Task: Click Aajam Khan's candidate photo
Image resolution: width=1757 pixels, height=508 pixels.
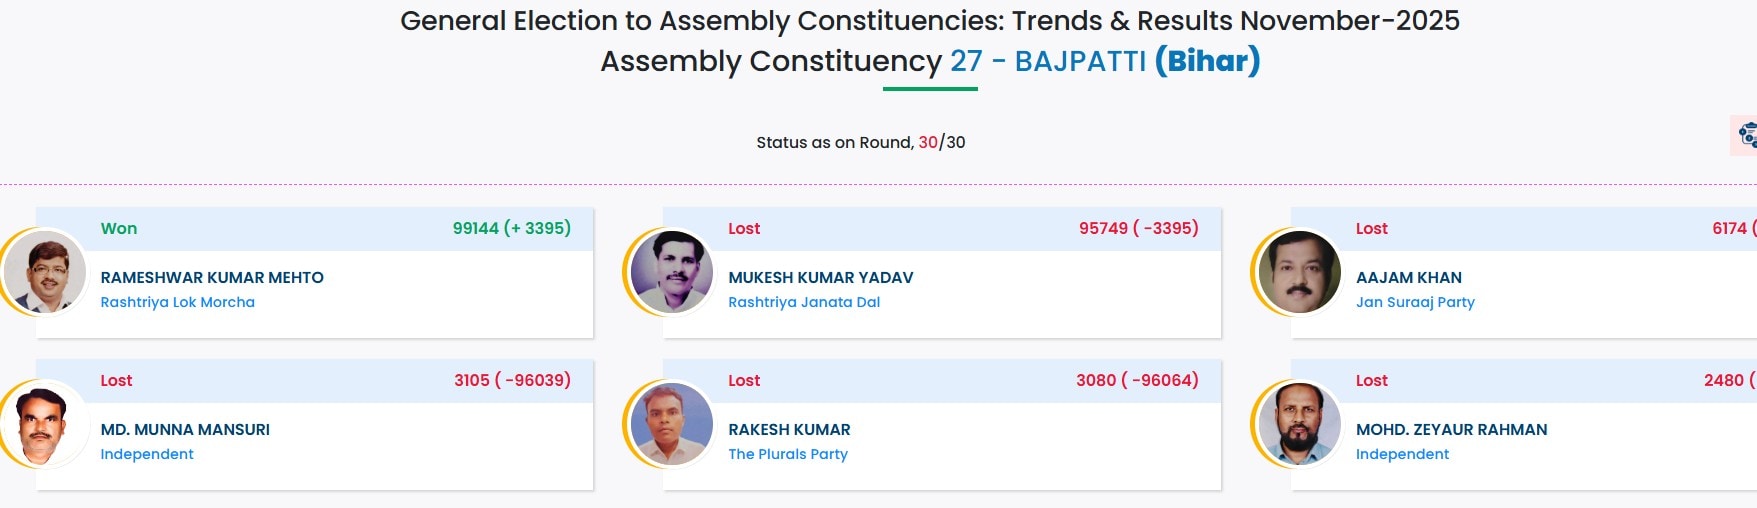Action: 1299,272
